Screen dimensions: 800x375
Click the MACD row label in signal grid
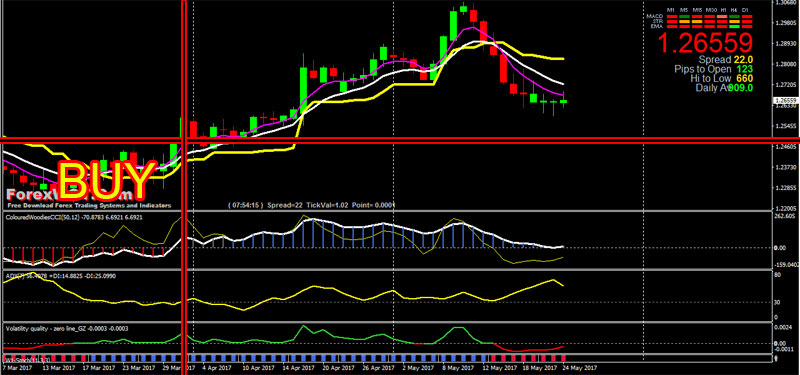[655, 16]
